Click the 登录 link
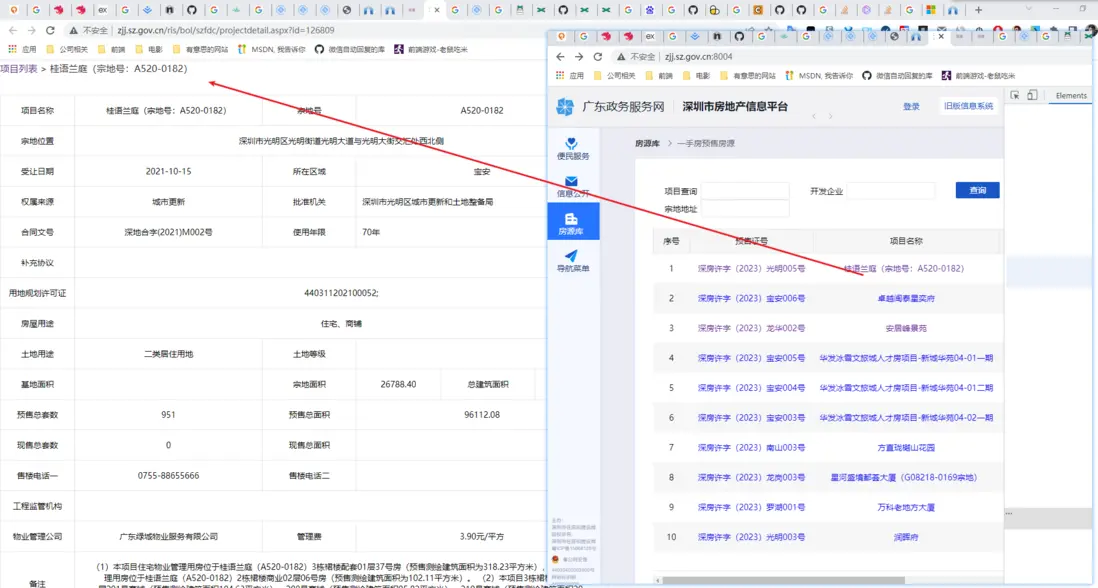Screen dimensions: 1098x588 click(x=911, y=106)
